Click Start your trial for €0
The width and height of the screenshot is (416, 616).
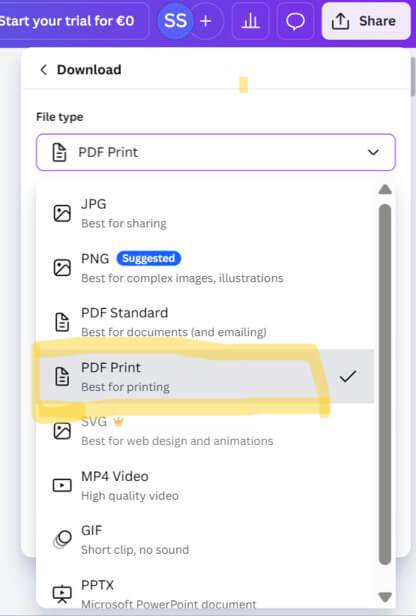pyautogui.click(x=68, y=21)
